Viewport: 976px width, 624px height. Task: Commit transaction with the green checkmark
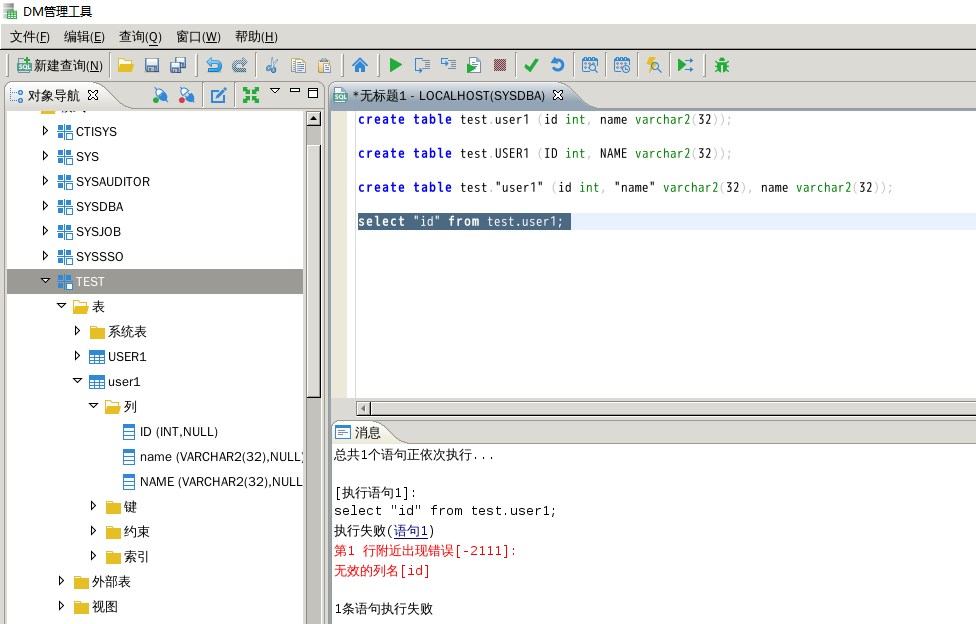(x=531, y=65)
